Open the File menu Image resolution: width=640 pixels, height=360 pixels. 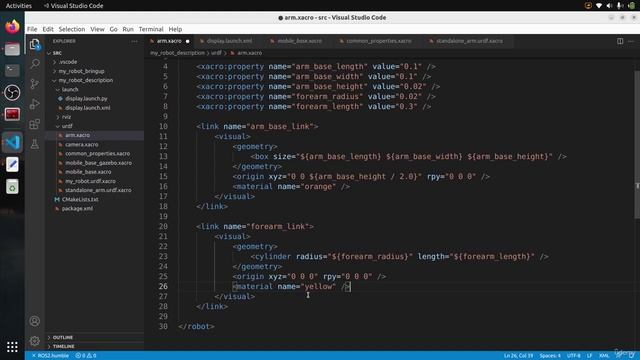point(32,29)
